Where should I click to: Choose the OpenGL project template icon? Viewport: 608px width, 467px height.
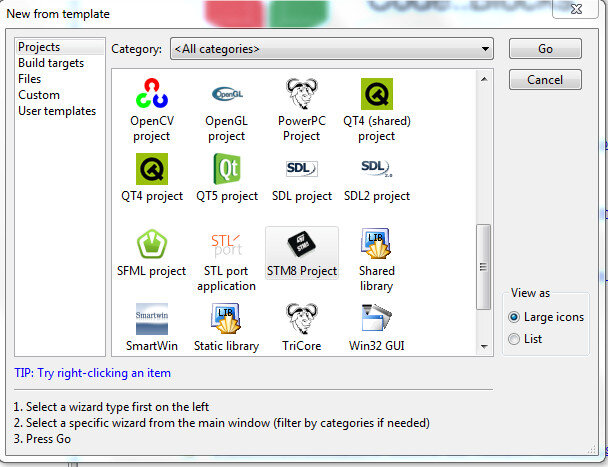227,93
